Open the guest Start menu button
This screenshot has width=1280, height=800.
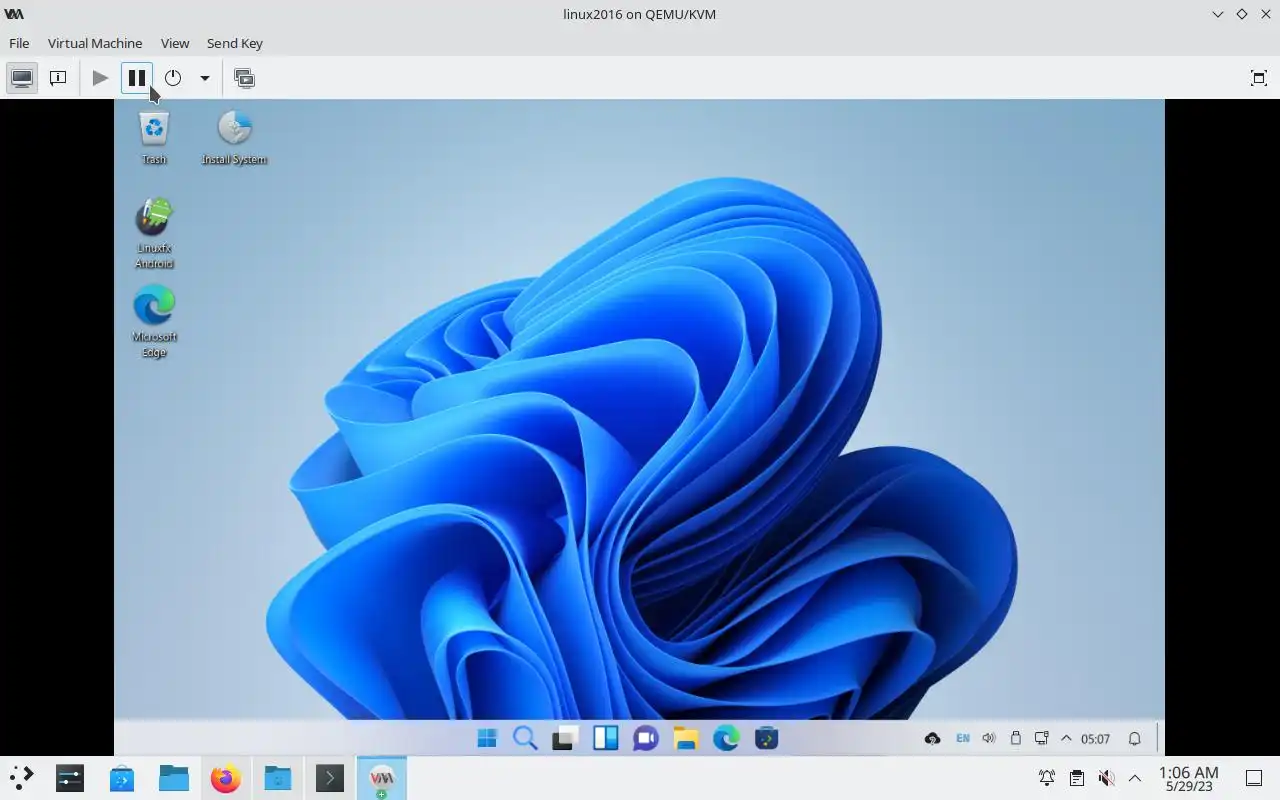(x=487, y=739)
